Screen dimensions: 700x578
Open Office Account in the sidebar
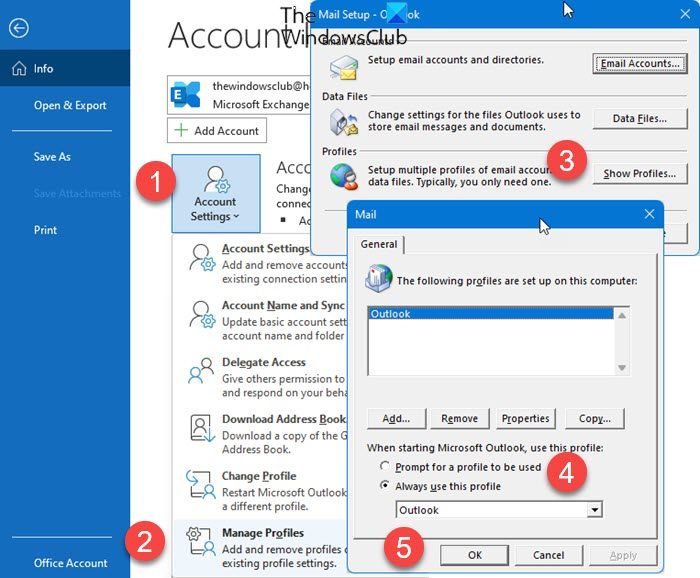coord(71,563)
